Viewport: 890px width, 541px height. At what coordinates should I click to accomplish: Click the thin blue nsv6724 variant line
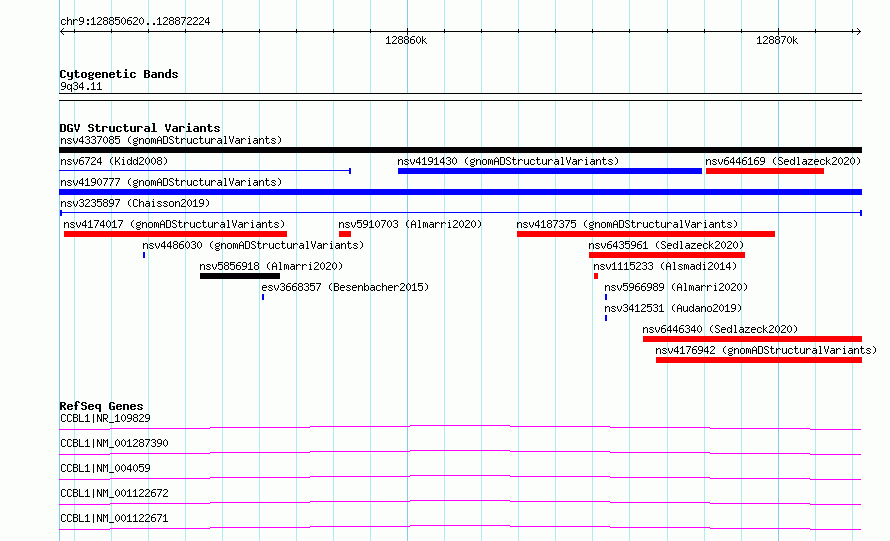click(x=205, y=171)
